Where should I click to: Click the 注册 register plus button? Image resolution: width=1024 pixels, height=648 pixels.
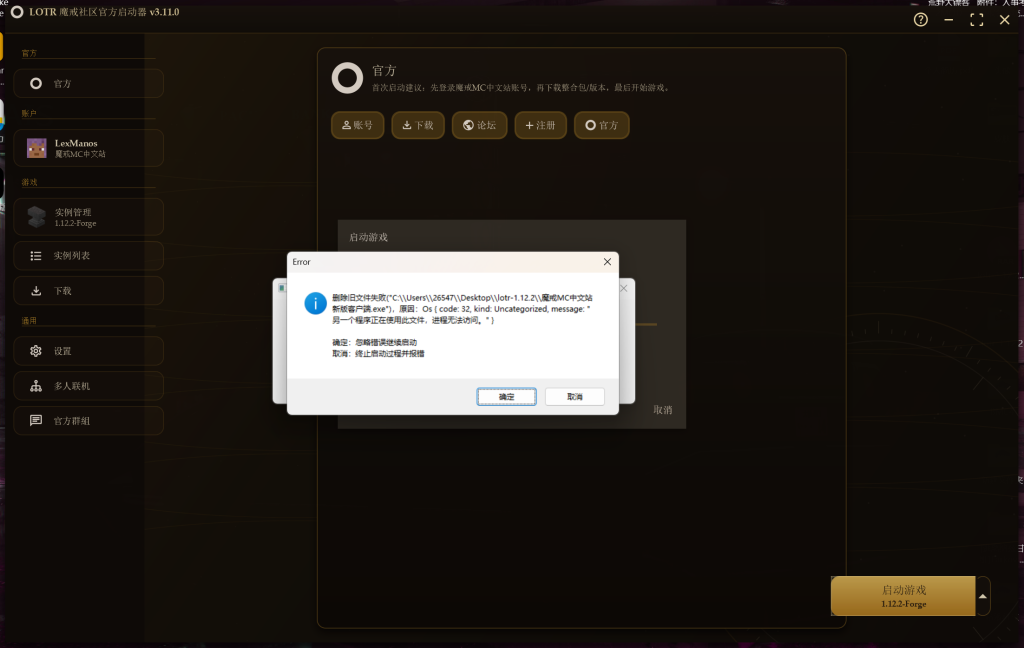540,125
